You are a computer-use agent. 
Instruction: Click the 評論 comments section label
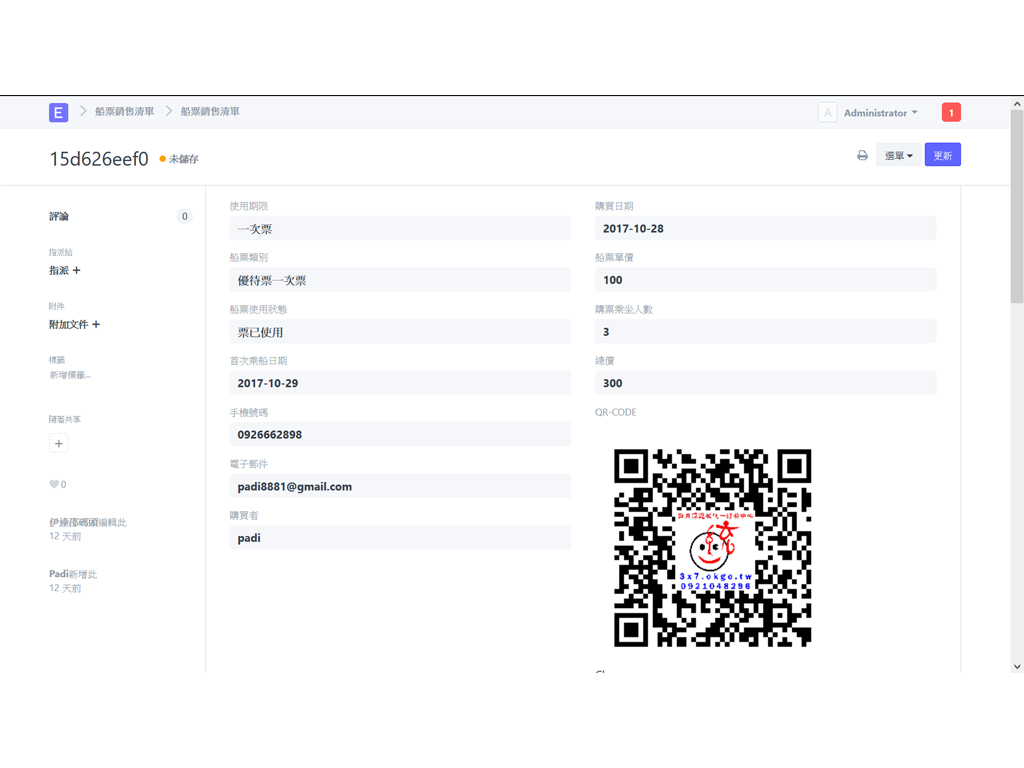(59, 216)
